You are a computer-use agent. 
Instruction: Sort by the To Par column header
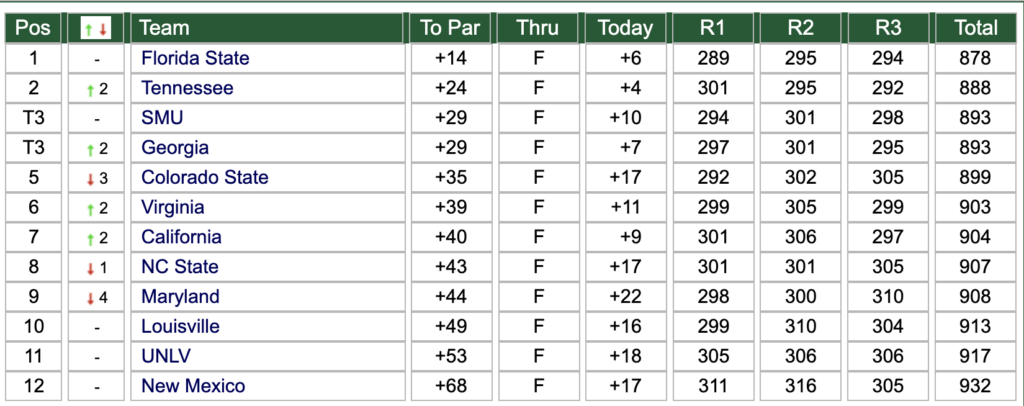[451, 27]
